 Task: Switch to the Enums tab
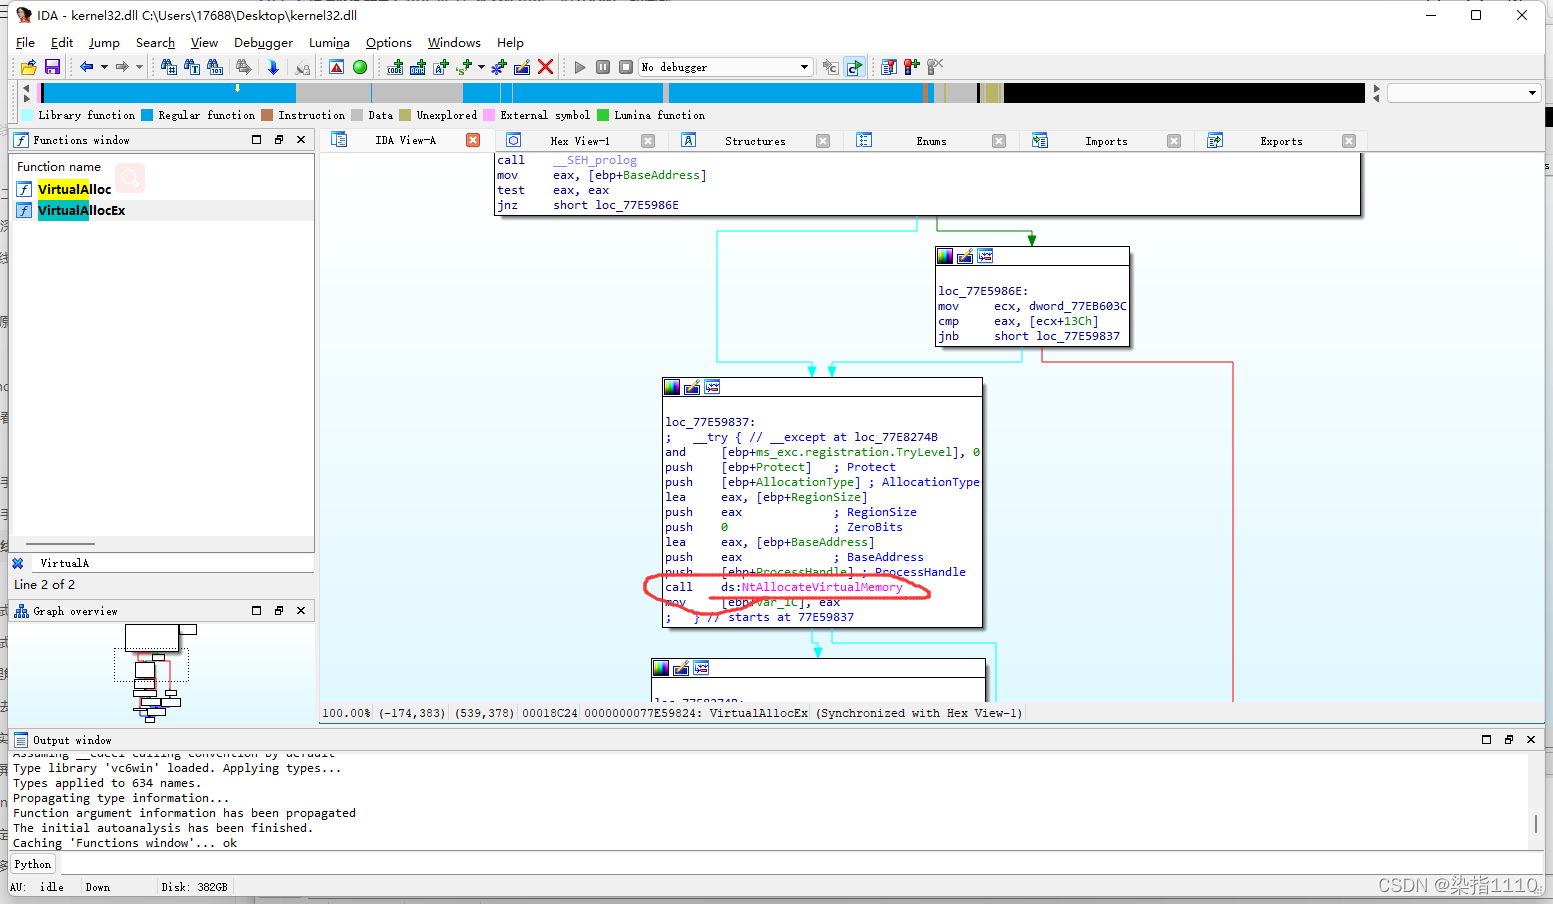(931, 141)
